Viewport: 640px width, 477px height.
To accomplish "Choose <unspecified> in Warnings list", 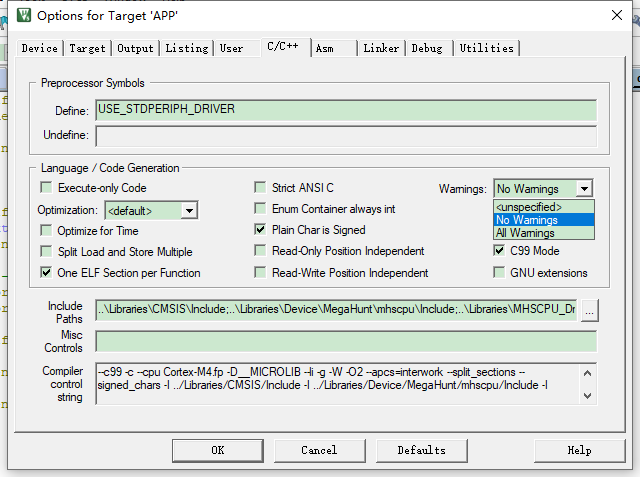I will click(544, 207).
